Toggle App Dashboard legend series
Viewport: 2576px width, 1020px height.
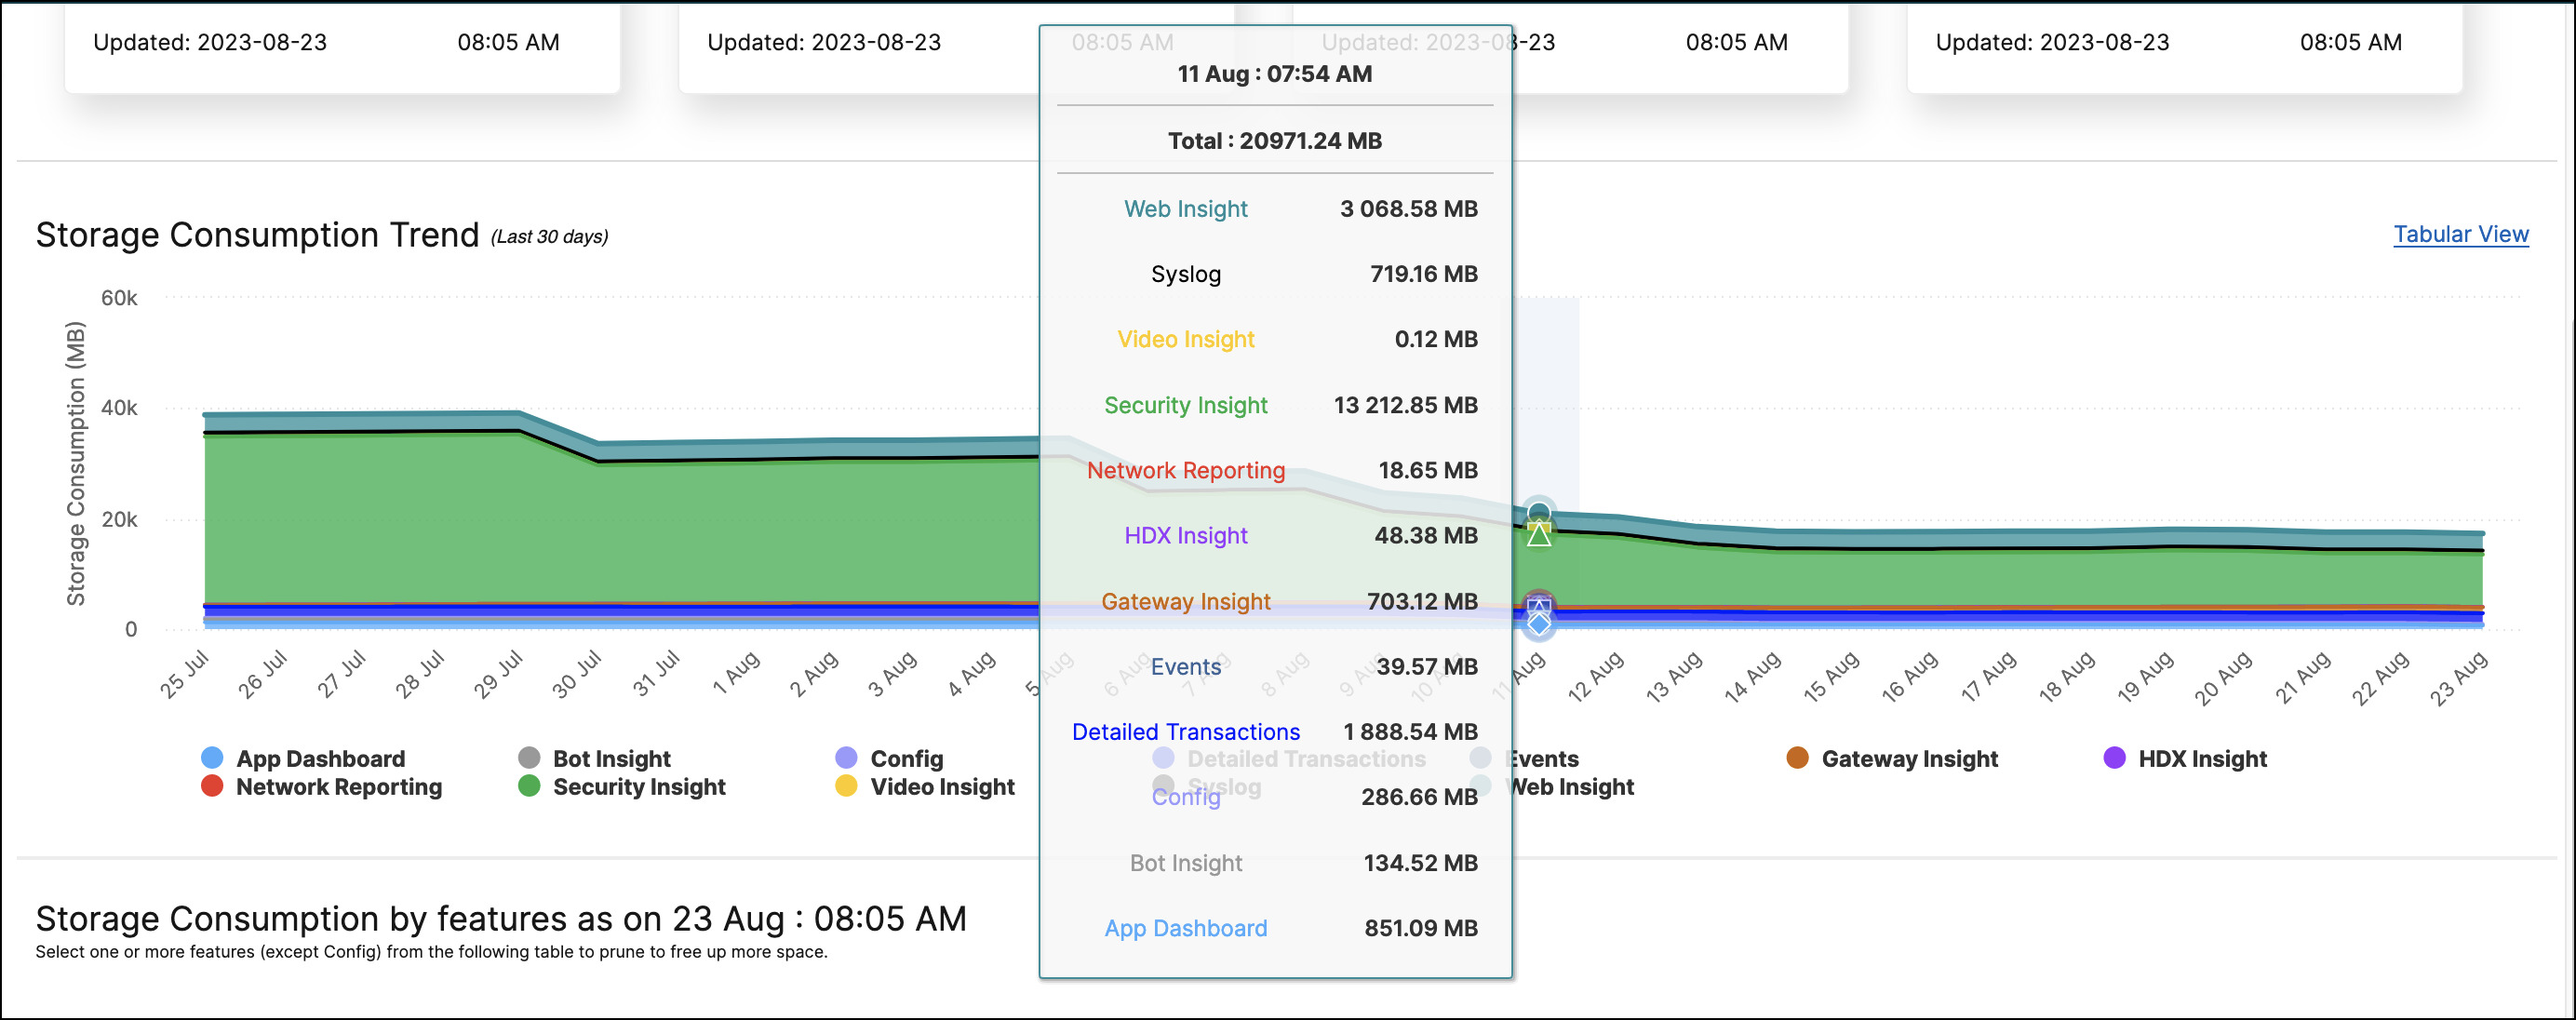point(304,758)
